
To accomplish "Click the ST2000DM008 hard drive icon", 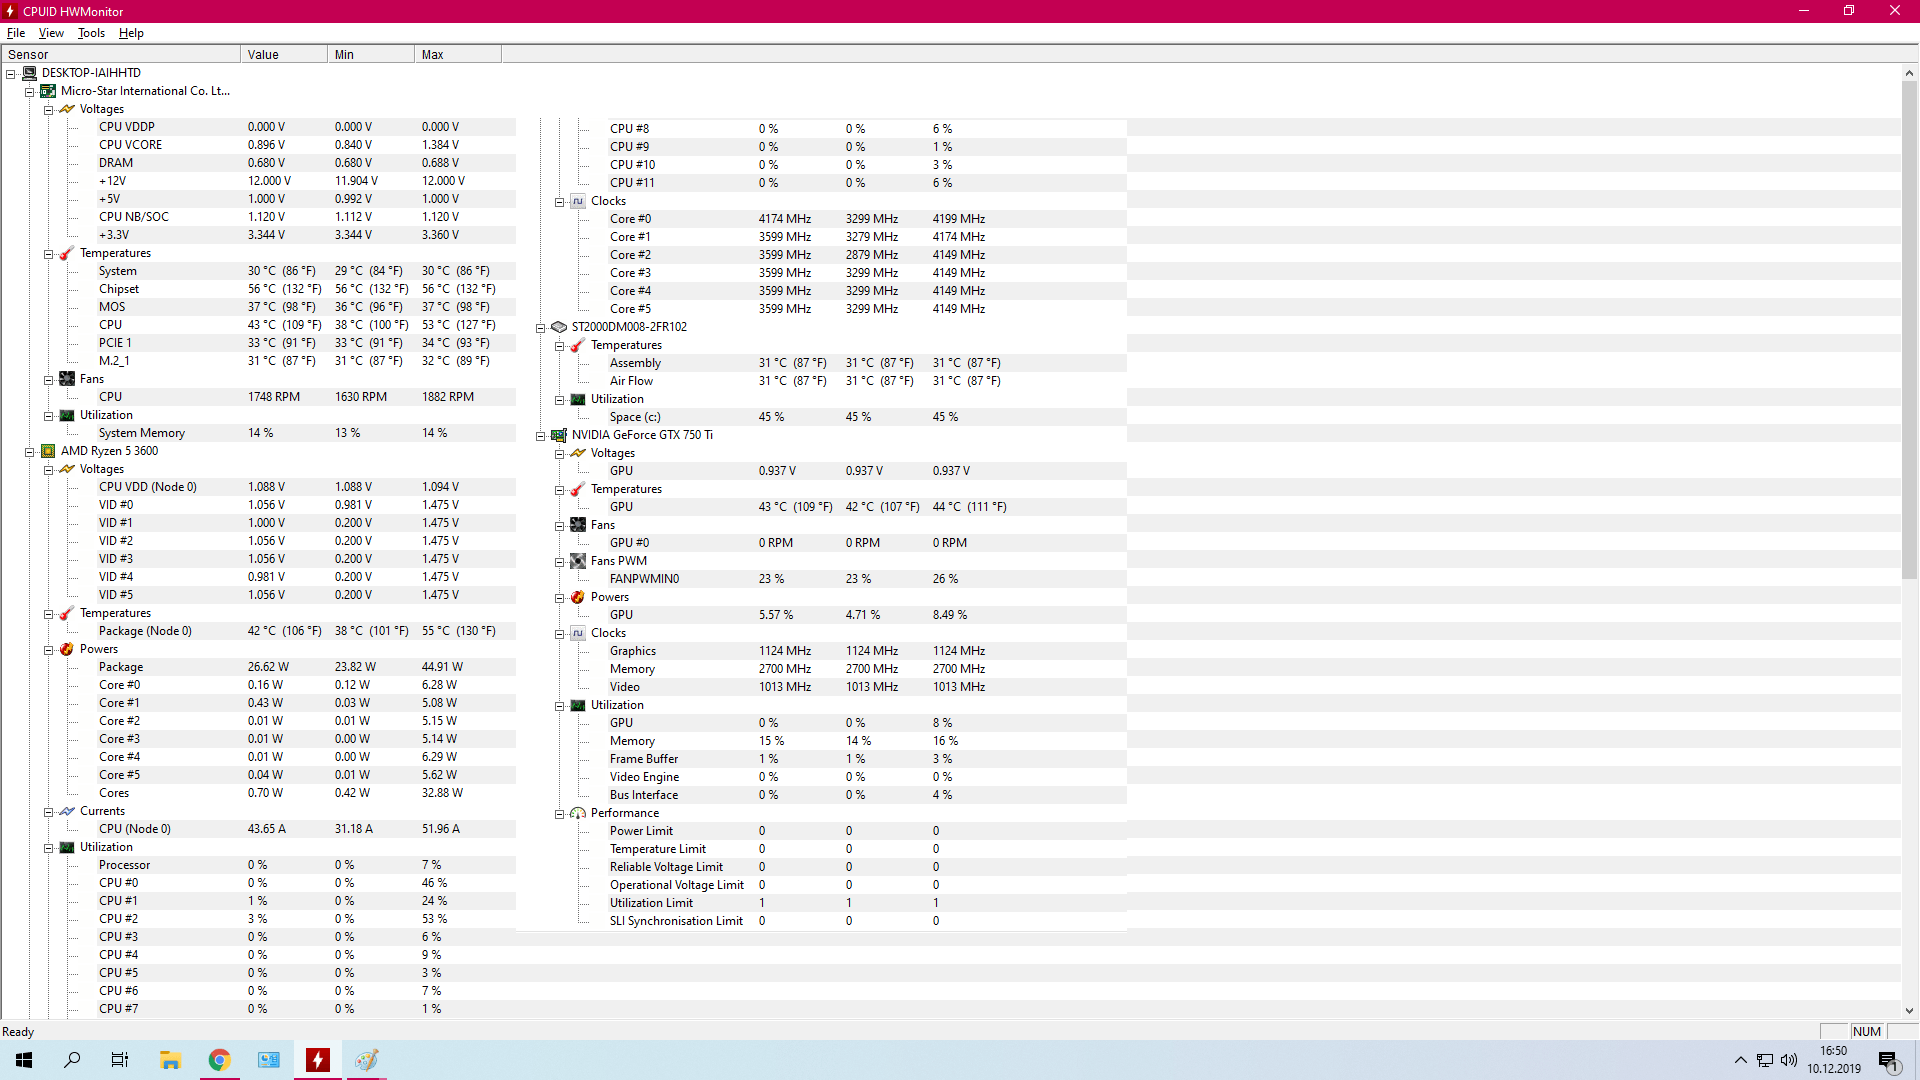I will click(x=559, y=327).
